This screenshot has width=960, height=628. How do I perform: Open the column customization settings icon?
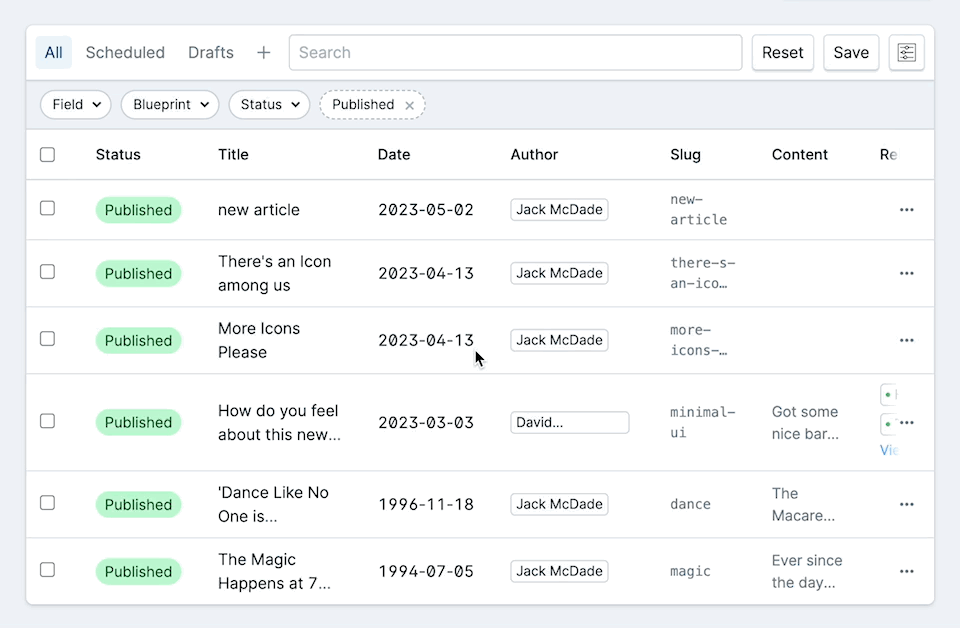point(906,53)
